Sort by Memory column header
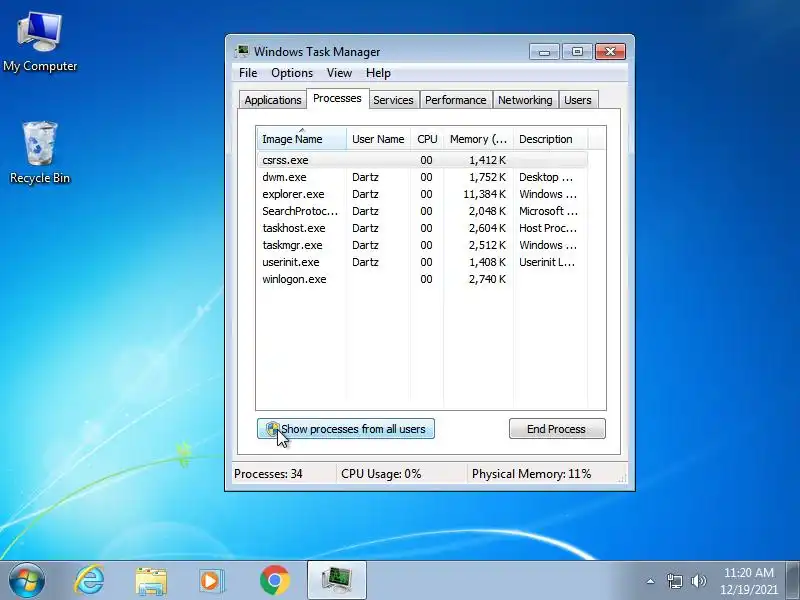 [478, 139]
